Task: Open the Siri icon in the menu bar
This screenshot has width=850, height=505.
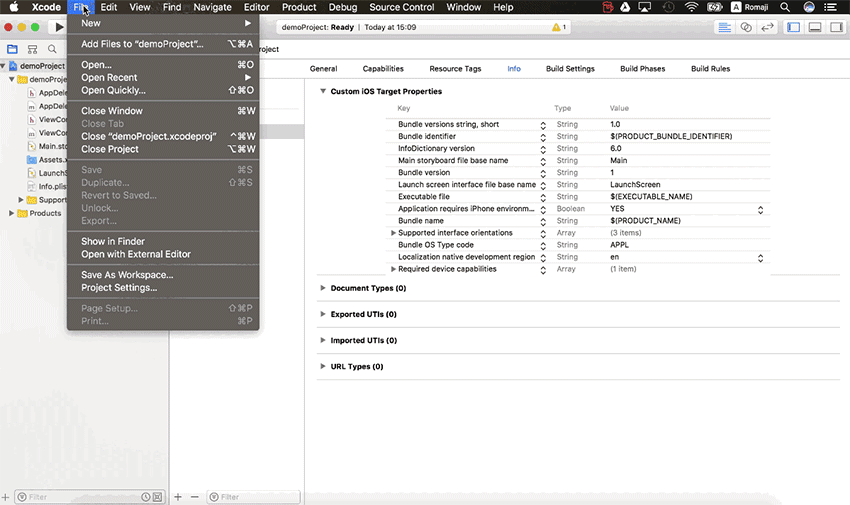Action: click(809, 7)
